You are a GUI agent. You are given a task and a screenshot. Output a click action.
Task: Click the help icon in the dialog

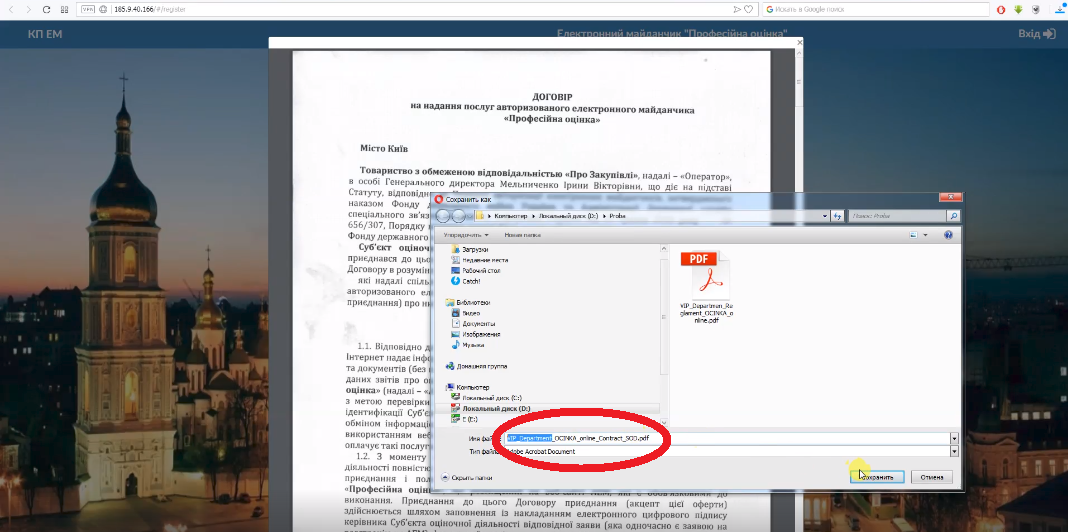[948, 234]
